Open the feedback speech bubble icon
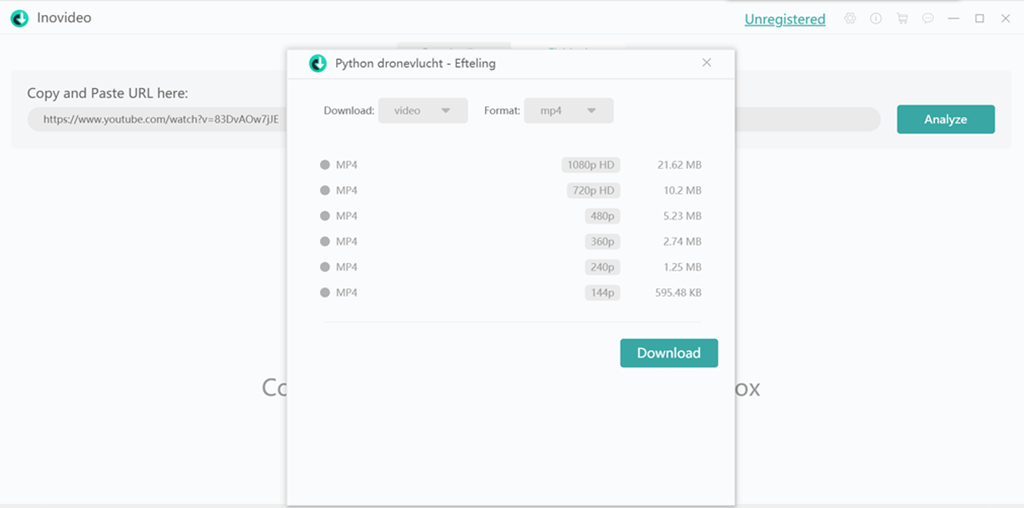Screen dimensions: 1024x508 (928, 19)
